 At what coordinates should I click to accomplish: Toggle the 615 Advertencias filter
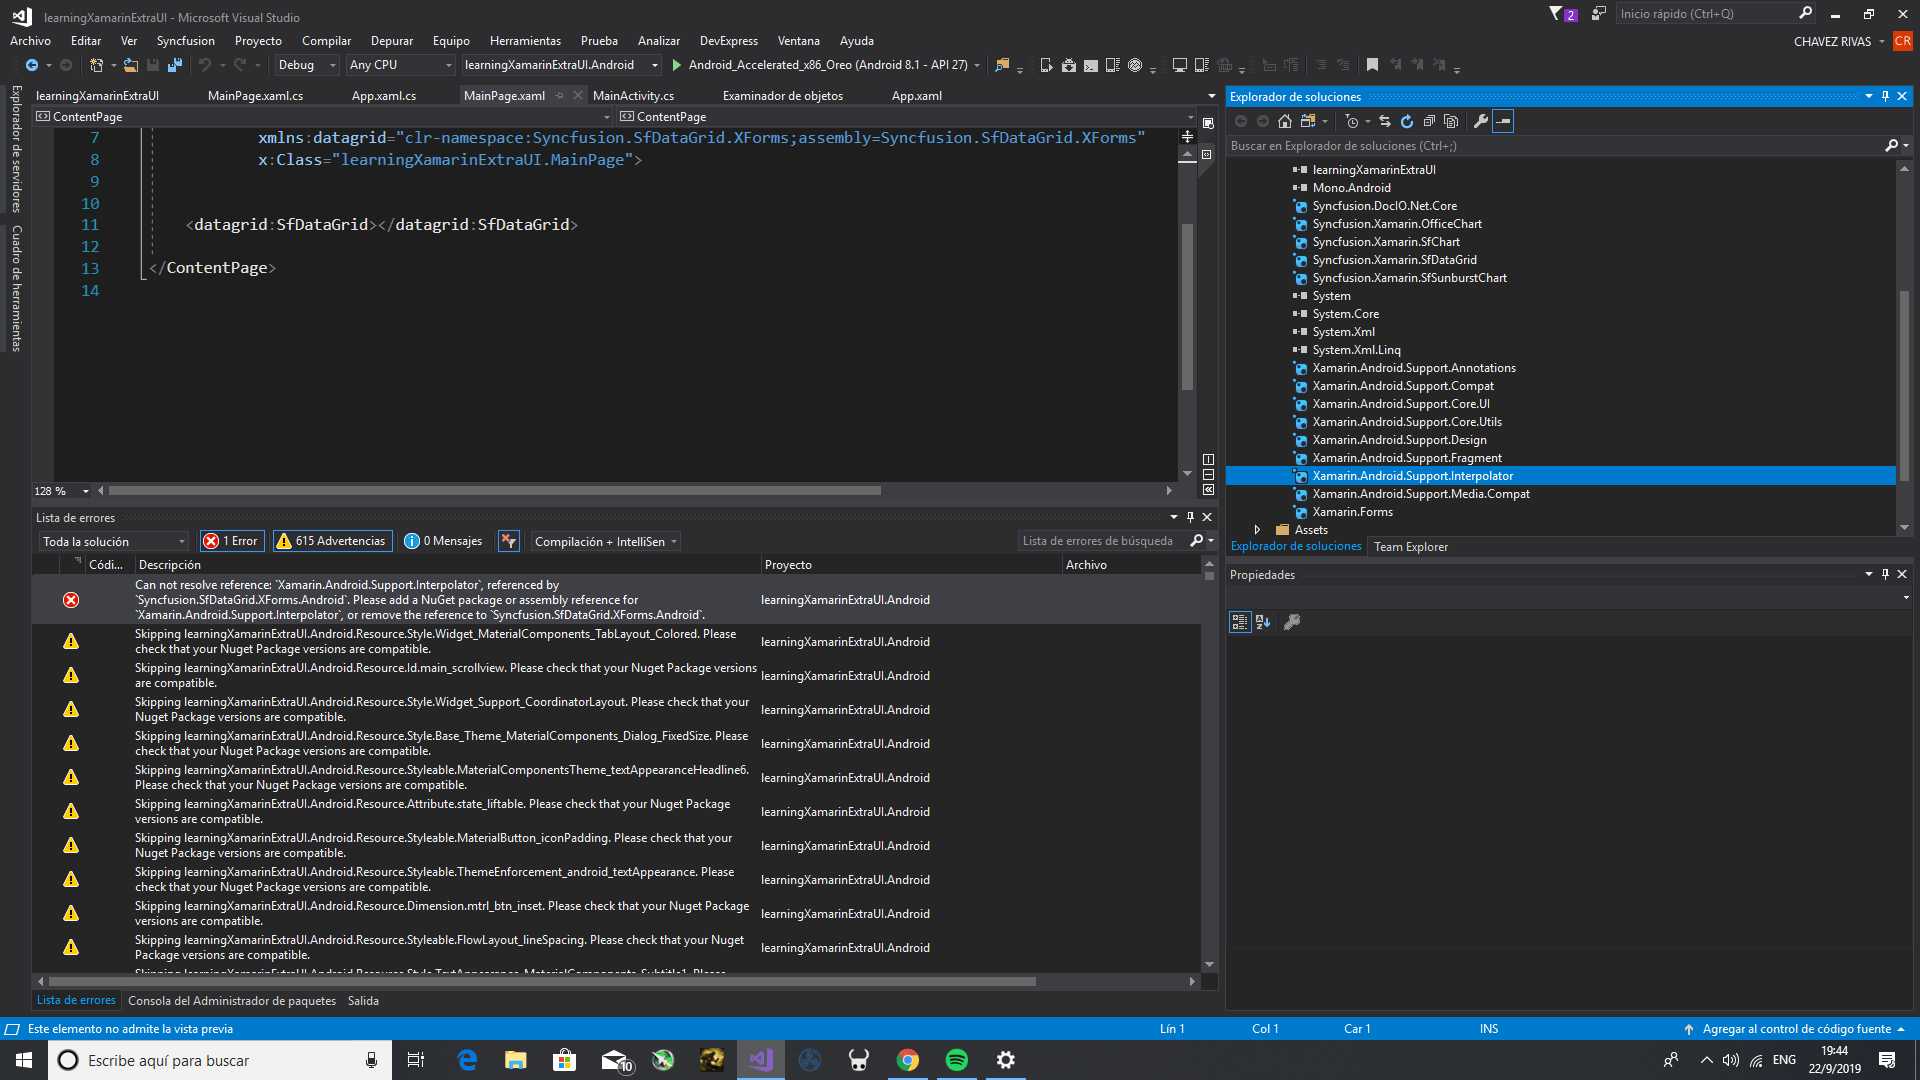coord(332,541)
